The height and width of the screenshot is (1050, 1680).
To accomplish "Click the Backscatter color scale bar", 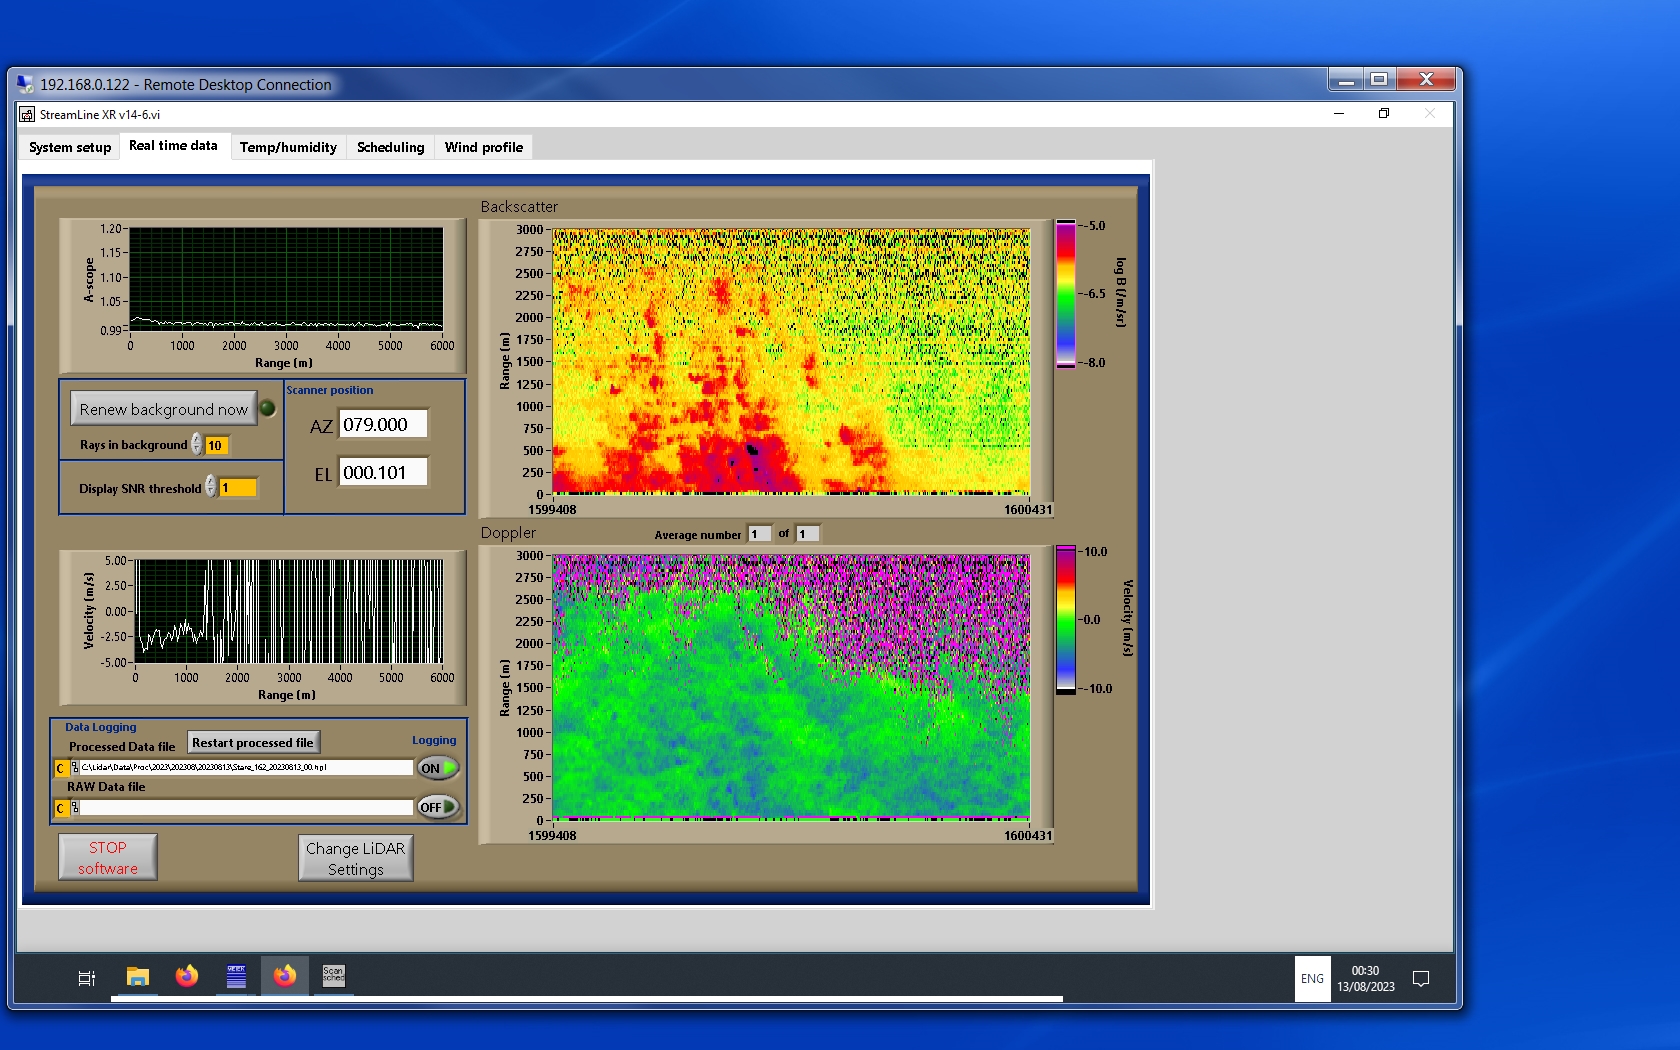I will (1066, 294).
